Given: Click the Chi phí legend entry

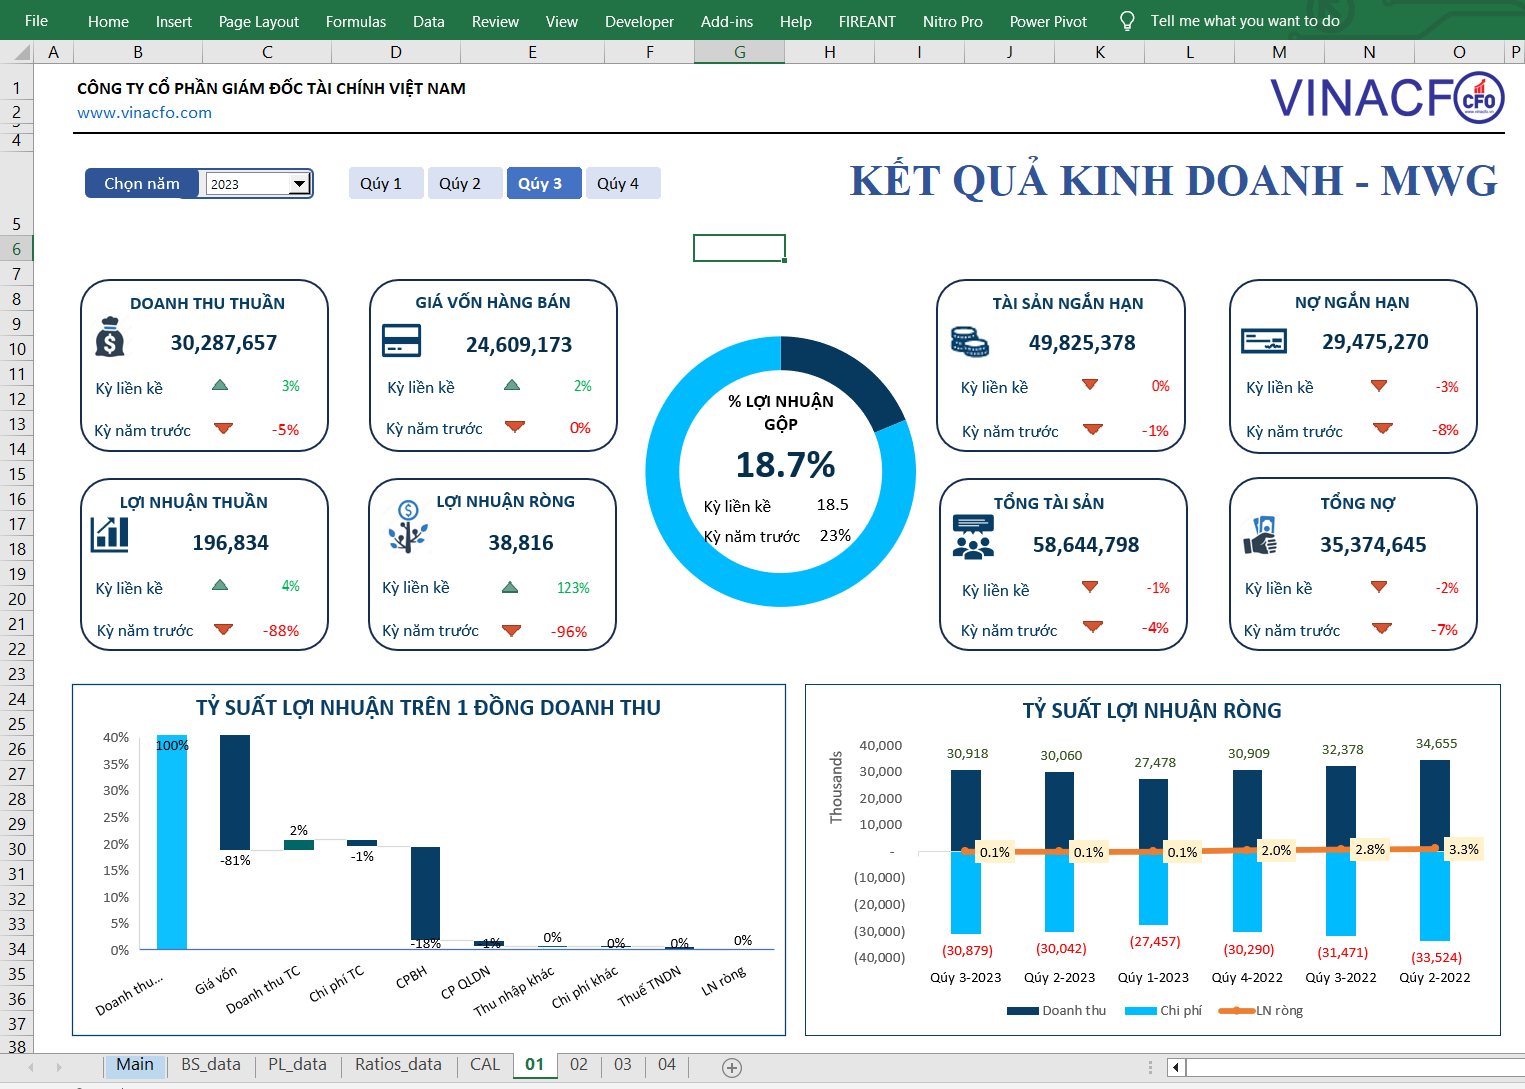Looking at the screenshot, I should click(x=1163, y=1011).
